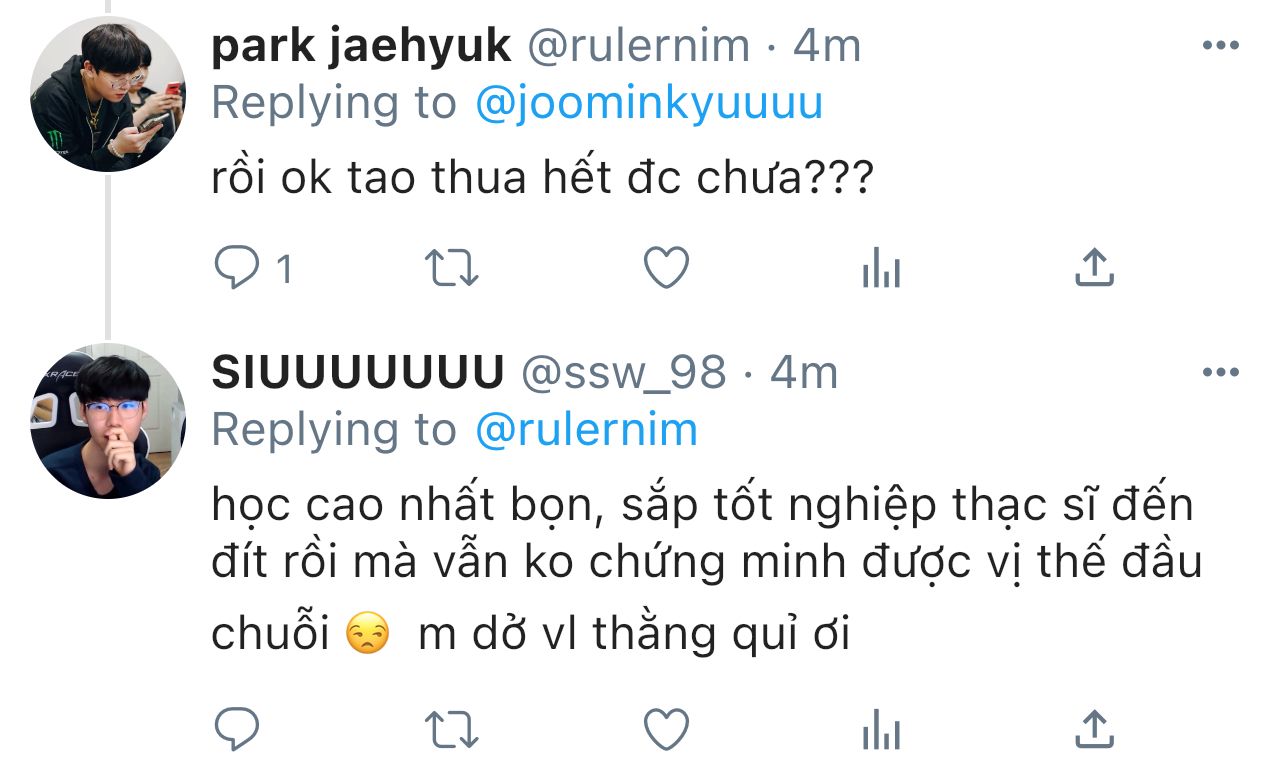Open park jaehyuk's profile picture
Viewport: 1284px width, 772px height.
[108, 95]
